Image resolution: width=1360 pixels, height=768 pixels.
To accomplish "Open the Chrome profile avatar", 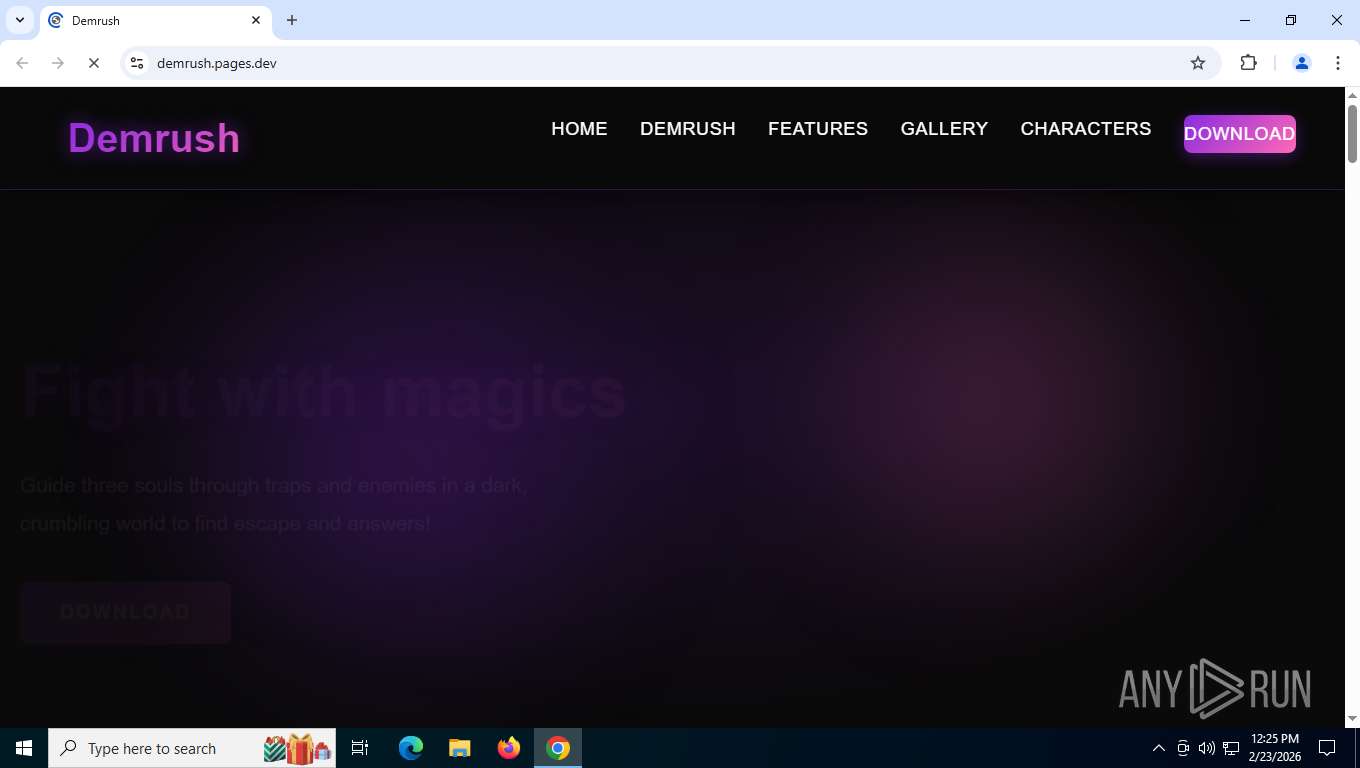I will pyautogui.click(x=1302, y=63).
